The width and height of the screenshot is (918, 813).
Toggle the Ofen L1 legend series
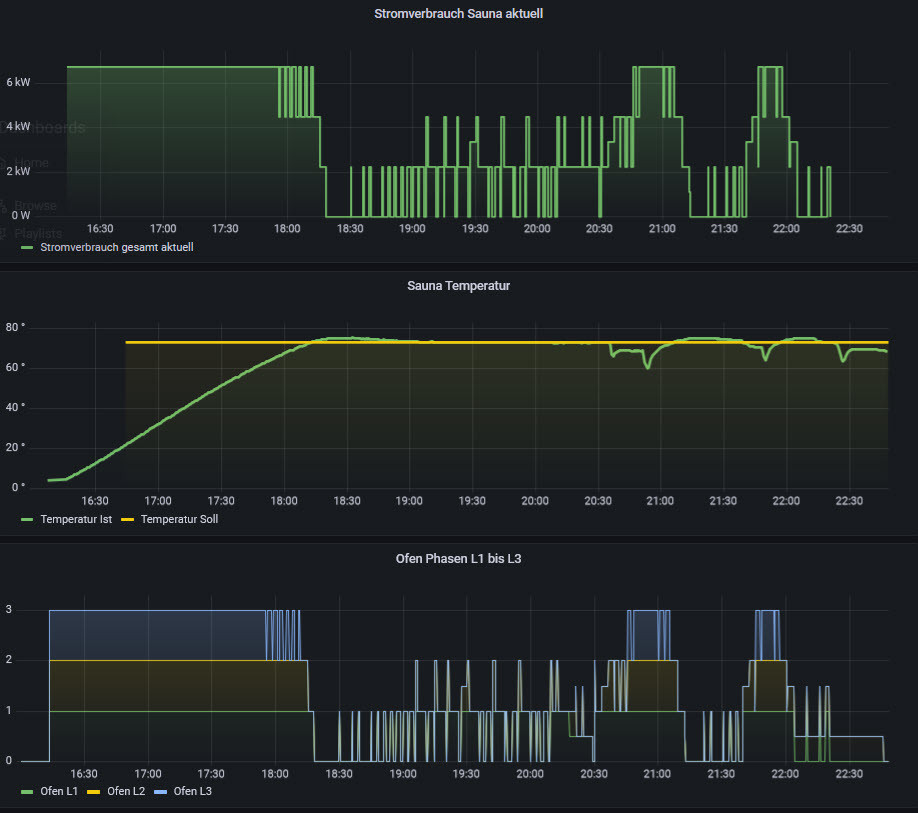59,791
